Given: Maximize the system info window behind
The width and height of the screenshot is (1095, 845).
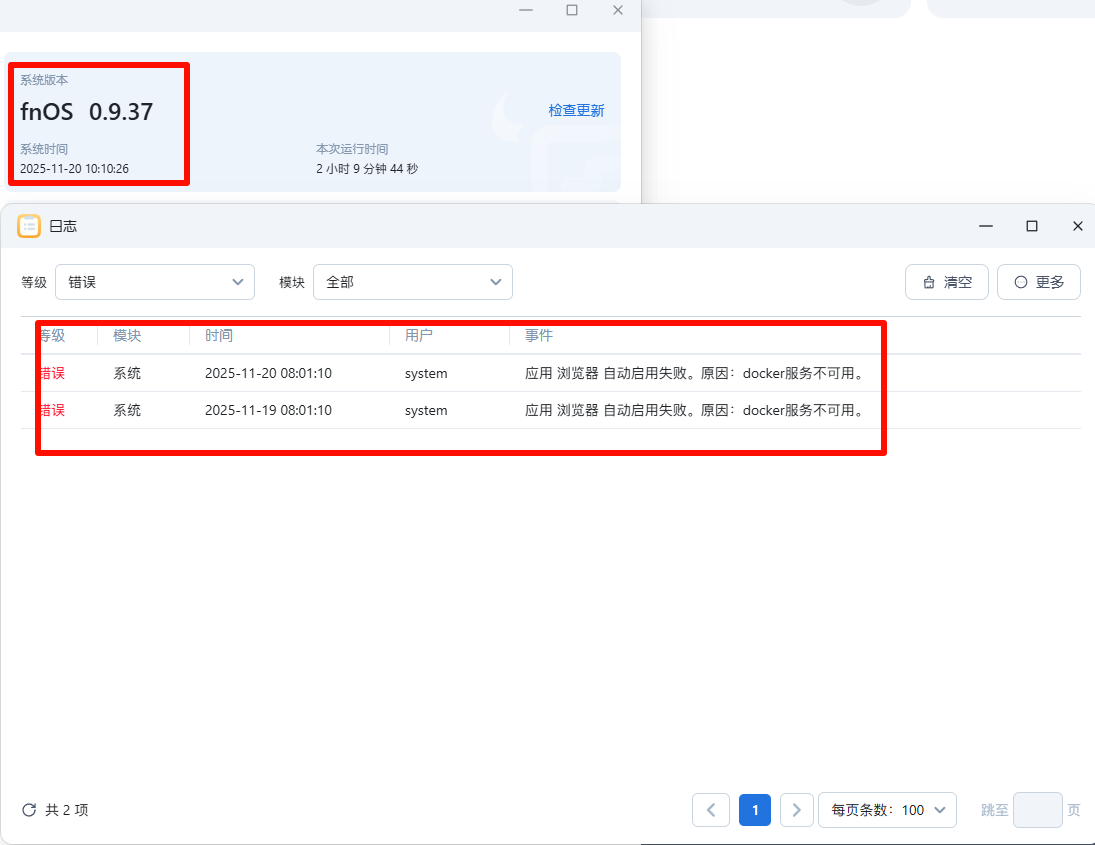Looking at the screenshot, I should (572, 10).
